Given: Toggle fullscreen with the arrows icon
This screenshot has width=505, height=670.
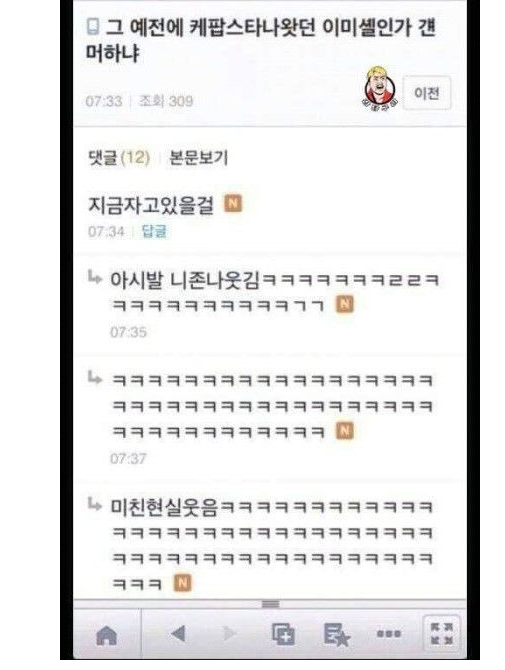Looking at the screenshot, I should 441,634.
